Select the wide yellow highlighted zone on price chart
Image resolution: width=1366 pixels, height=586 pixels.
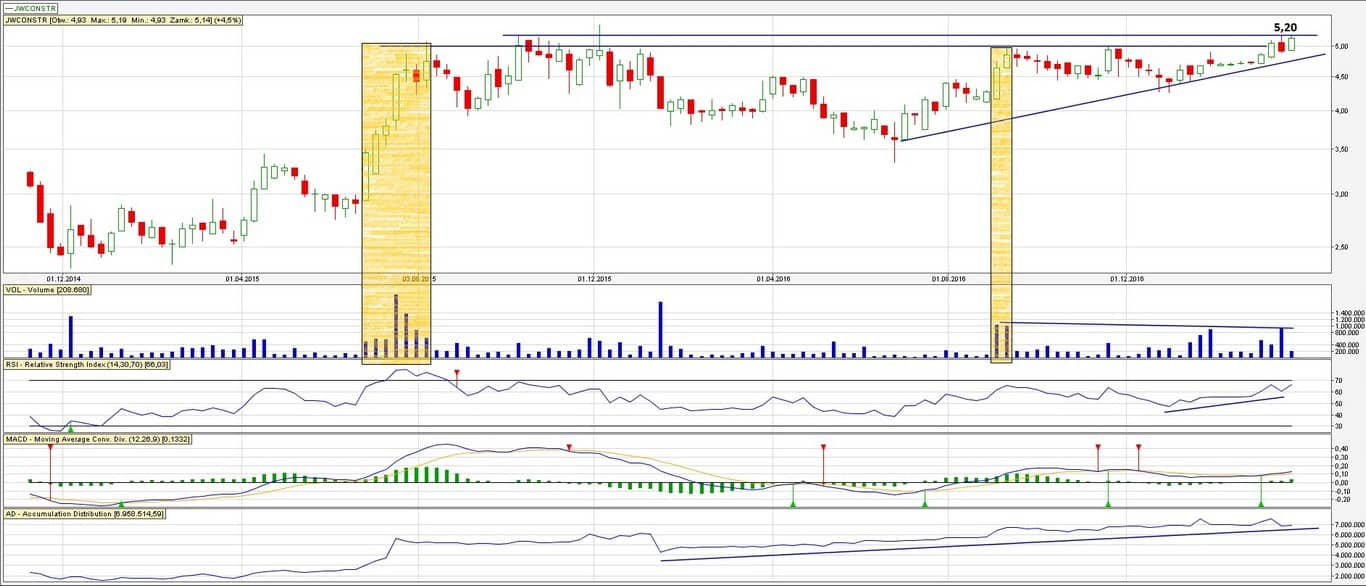396,200
